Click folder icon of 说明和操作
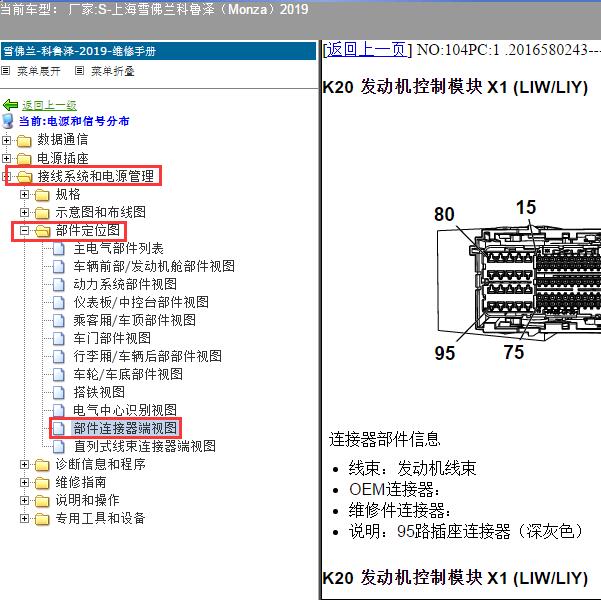This screenshot has width=601, height=600. tap(42, 501)
